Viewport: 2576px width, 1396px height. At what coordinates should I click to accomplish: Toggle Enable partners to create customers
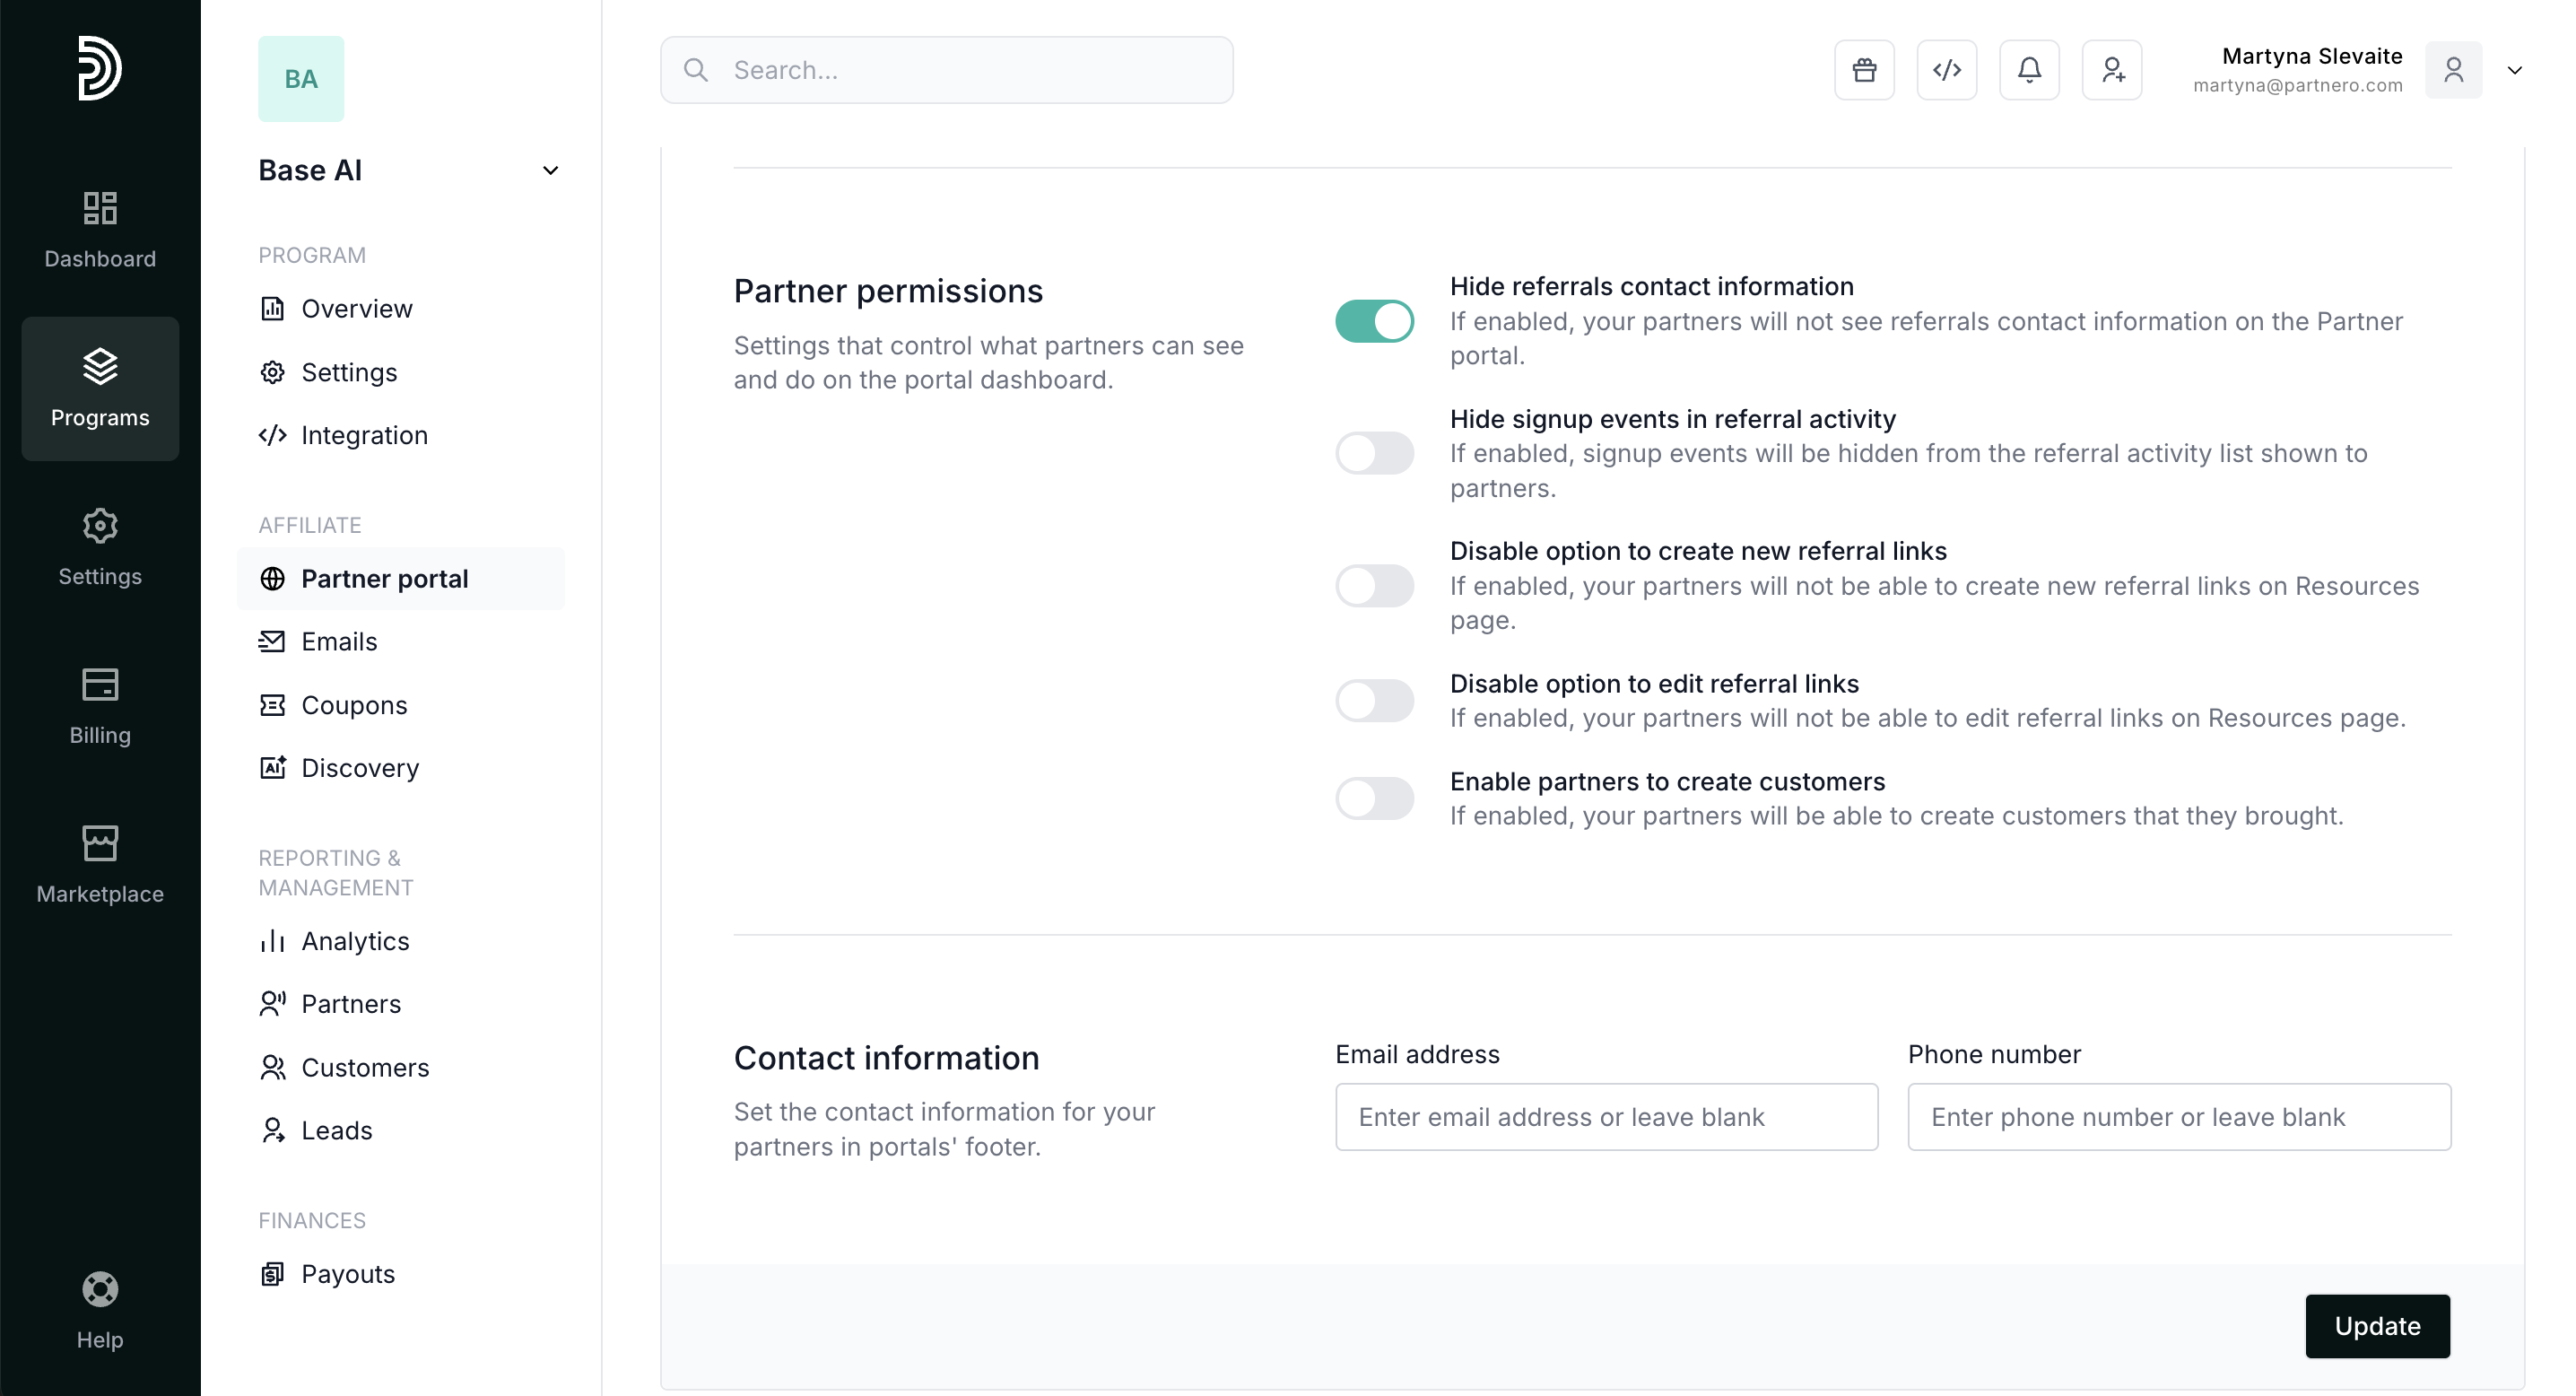[x=1374, y=798]
